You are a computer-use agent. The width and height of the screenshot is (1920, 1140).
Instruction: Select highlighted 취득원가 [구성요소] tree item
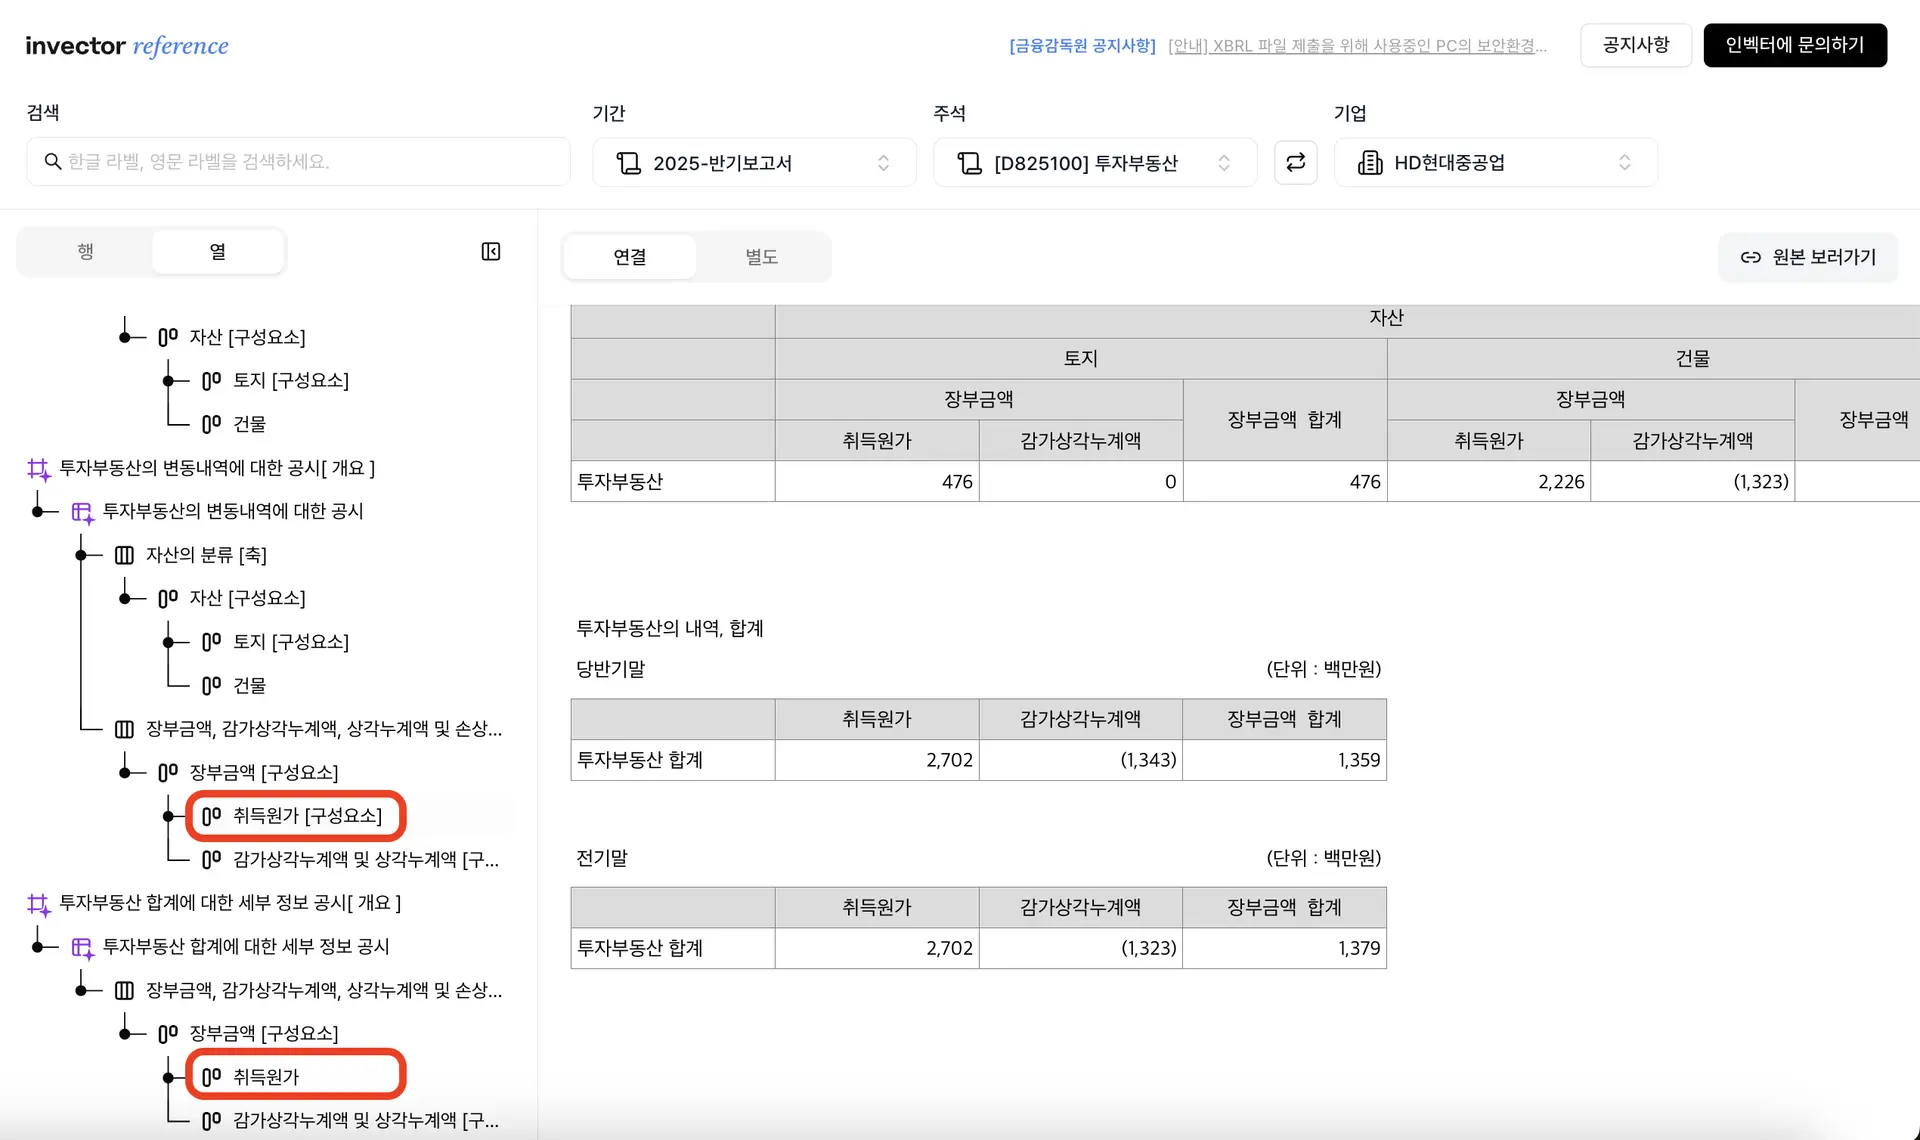(296, 816)
